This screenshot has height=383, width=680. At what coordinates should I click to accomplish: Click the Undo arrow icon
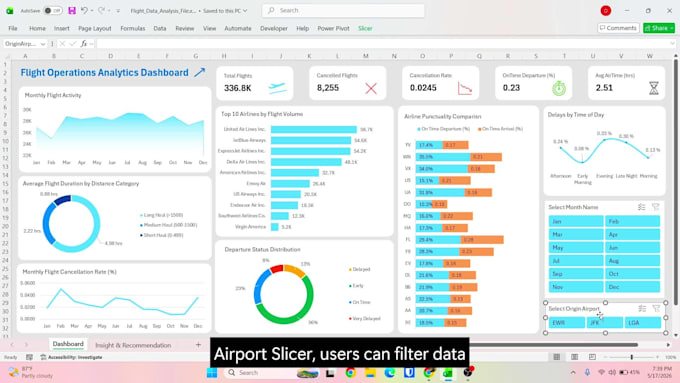(x=85, y=10)
